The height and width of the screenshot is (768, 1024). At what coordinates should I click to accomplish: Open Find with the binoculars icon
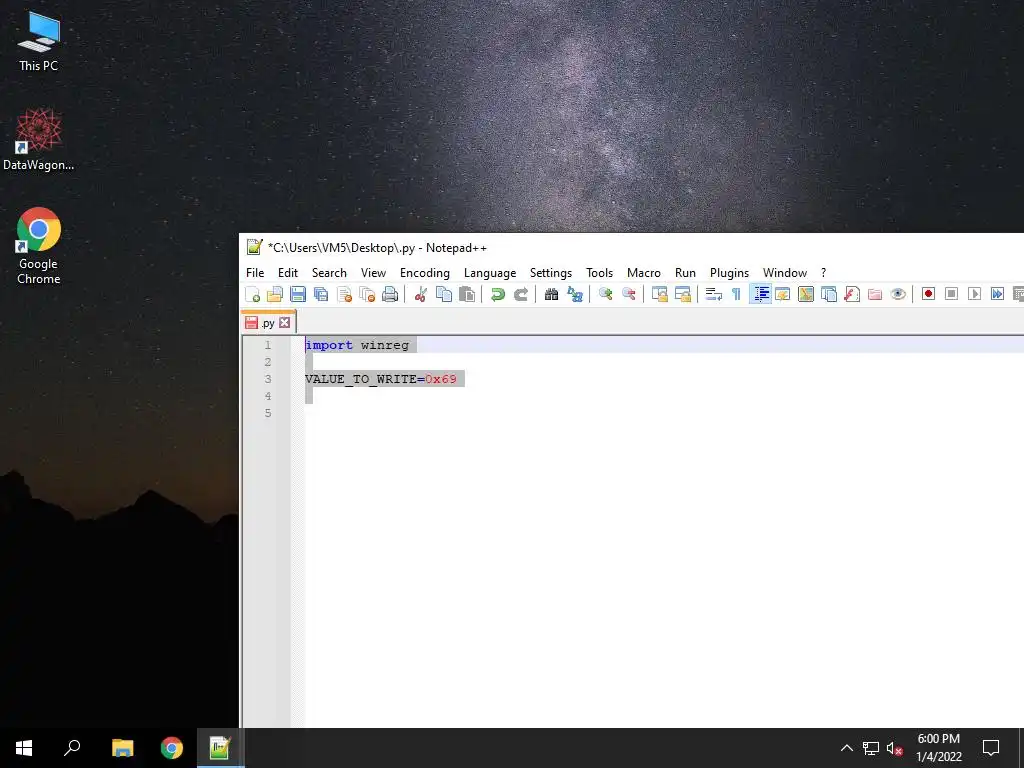click(551, 294)
